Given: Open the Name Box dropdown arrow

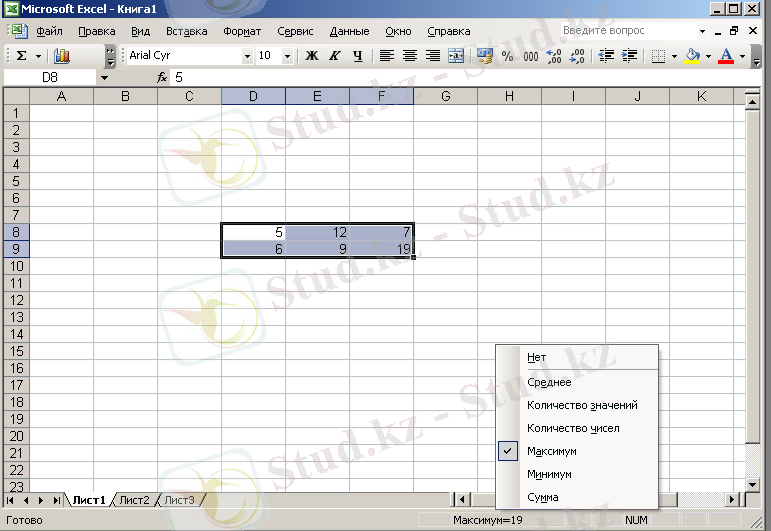Looking at the screenshot, I should (104, 77).
